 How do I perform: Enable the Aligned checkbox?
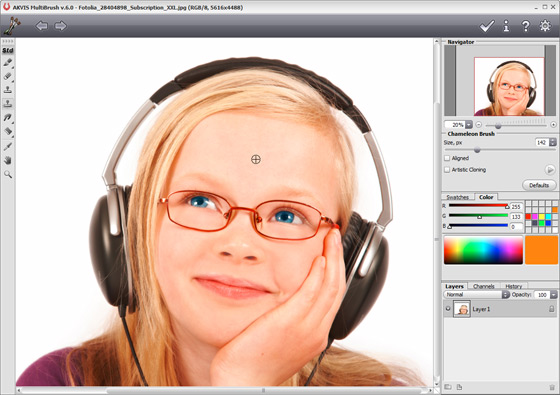tap(447, 158)
